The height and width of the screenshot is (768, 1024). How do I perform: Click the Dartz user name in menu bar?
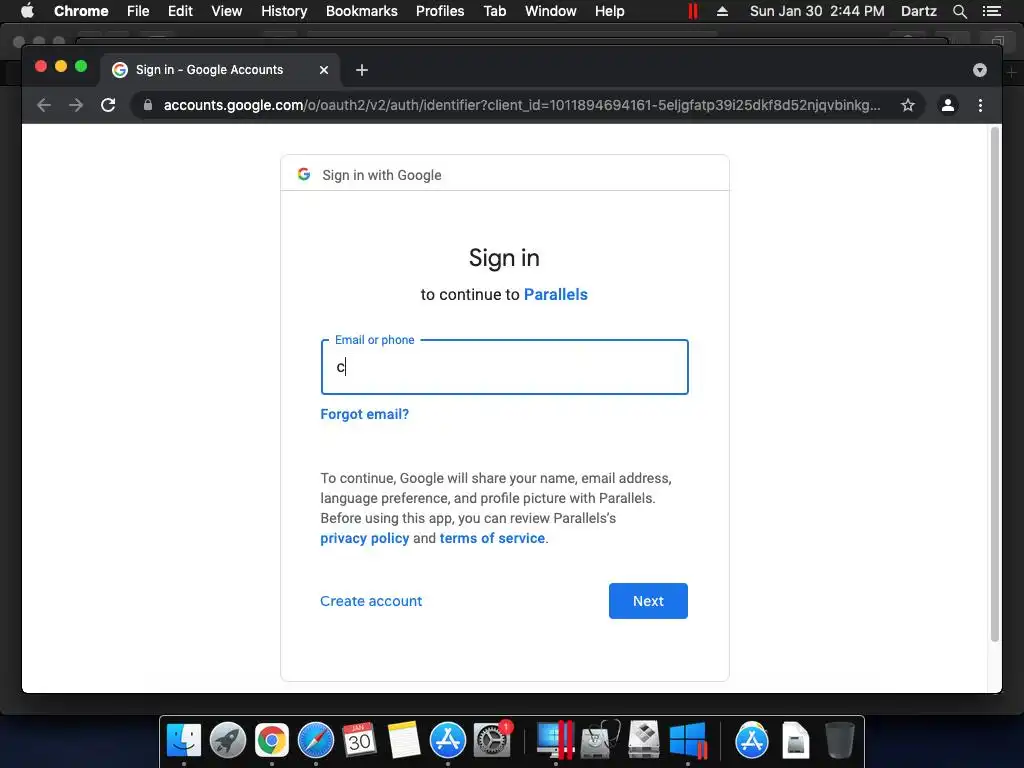click(918, 11)
